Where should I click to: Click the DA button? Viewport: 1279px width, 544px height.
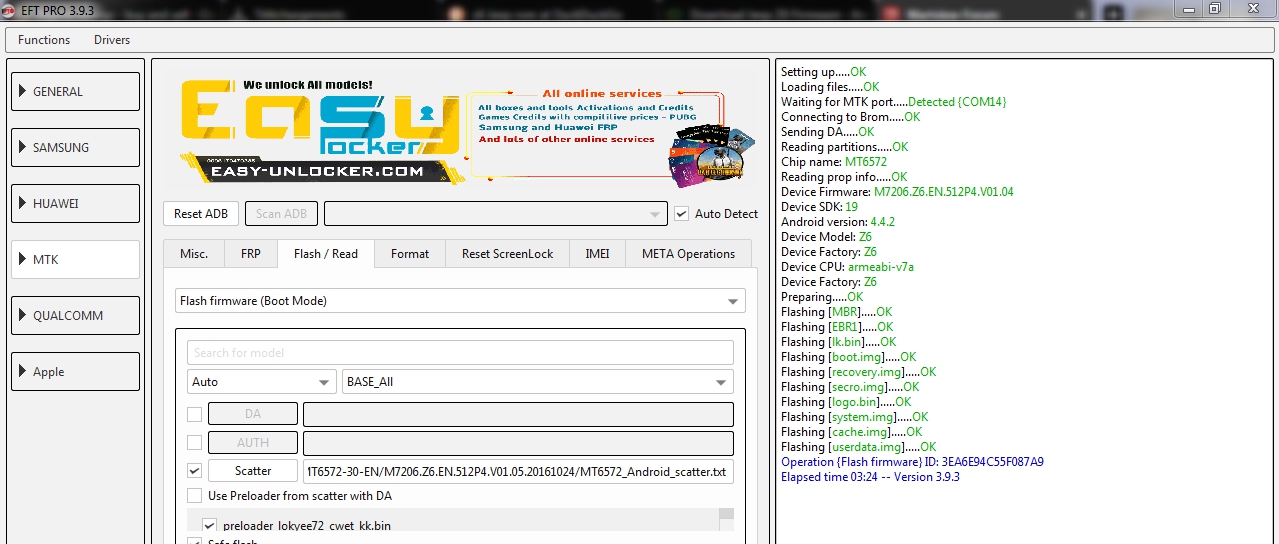253,414
